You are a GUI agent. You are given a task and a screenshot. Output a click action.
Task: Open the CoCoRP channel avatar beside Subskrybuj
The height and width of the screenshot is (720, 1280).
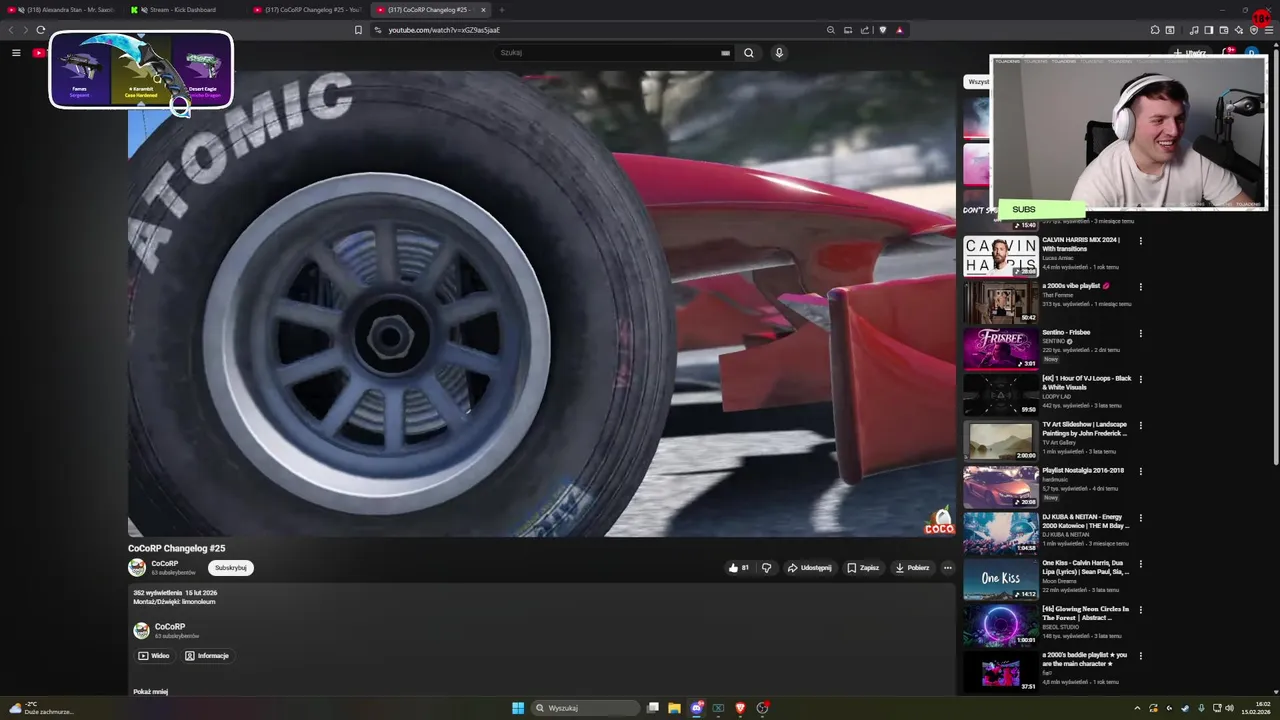[x=137, y=568]
